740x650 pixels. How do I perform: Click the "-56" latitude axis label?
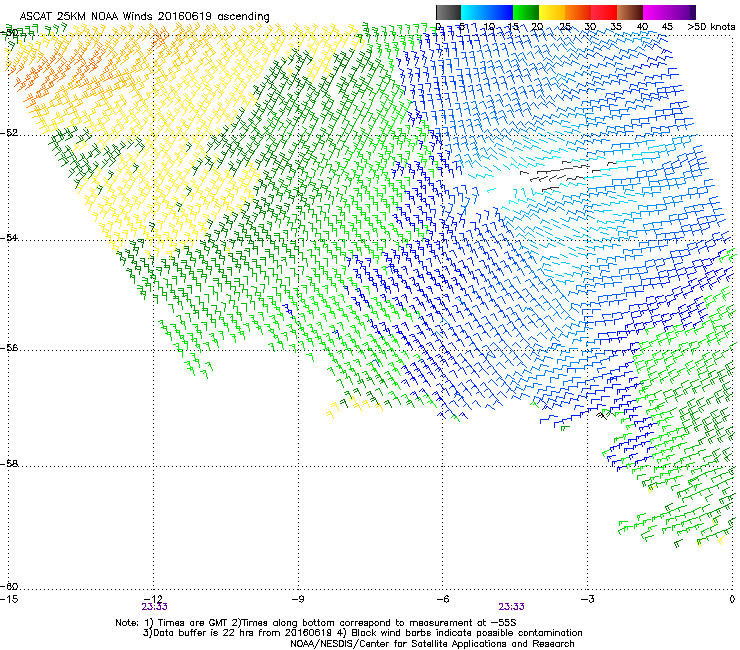[9, 347]
